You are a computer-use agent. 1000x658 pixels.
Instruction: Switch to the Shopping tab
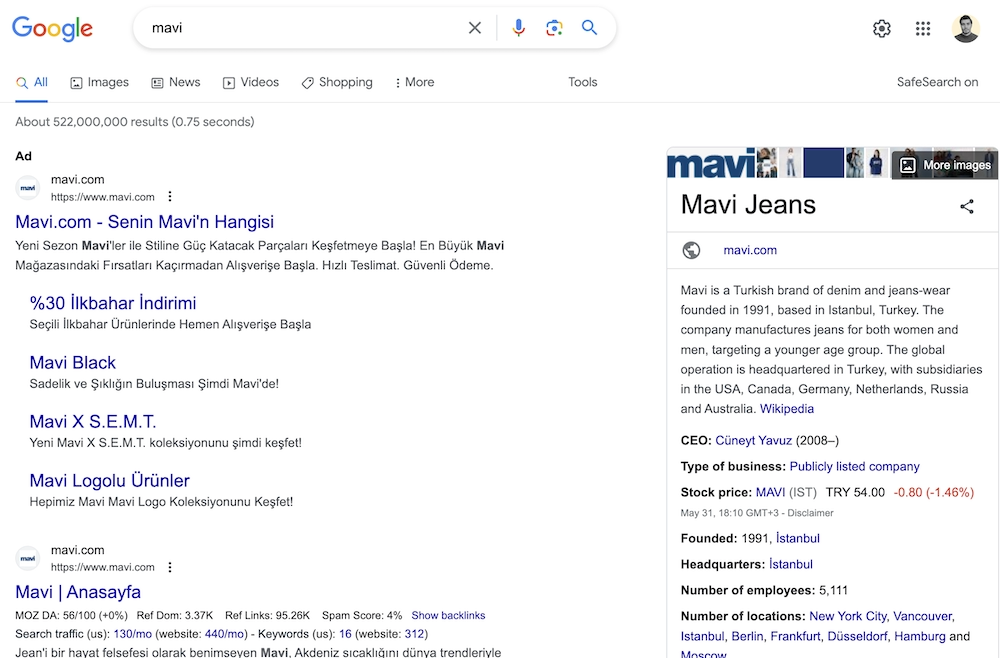coord(337,82)
